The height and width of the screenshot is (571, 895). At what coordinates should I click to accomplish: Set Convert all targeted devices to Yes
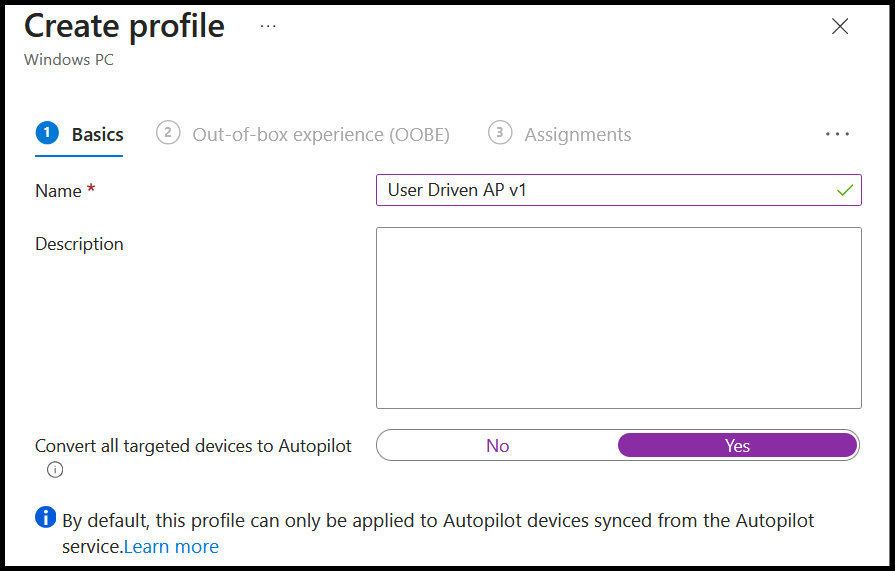point(737,445)
